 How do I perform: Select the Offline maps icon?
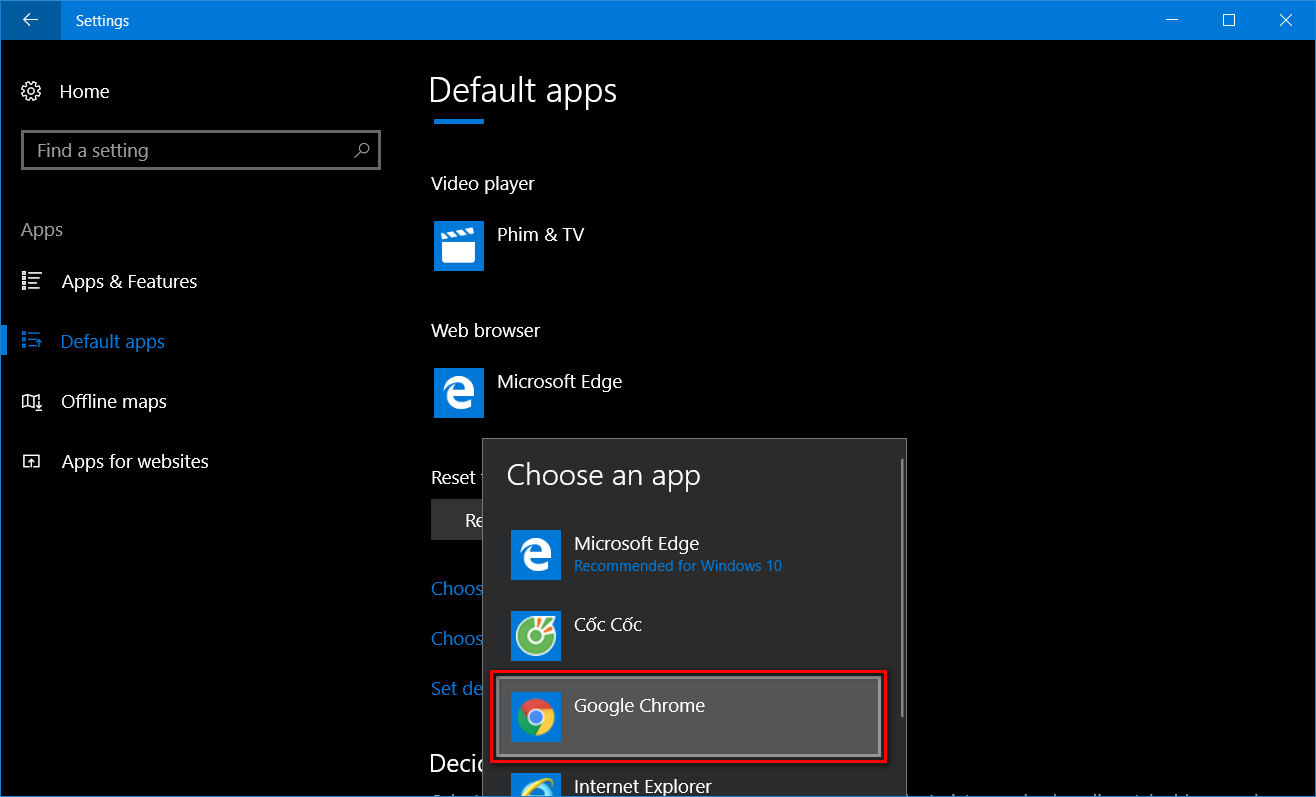click(32, 401)
